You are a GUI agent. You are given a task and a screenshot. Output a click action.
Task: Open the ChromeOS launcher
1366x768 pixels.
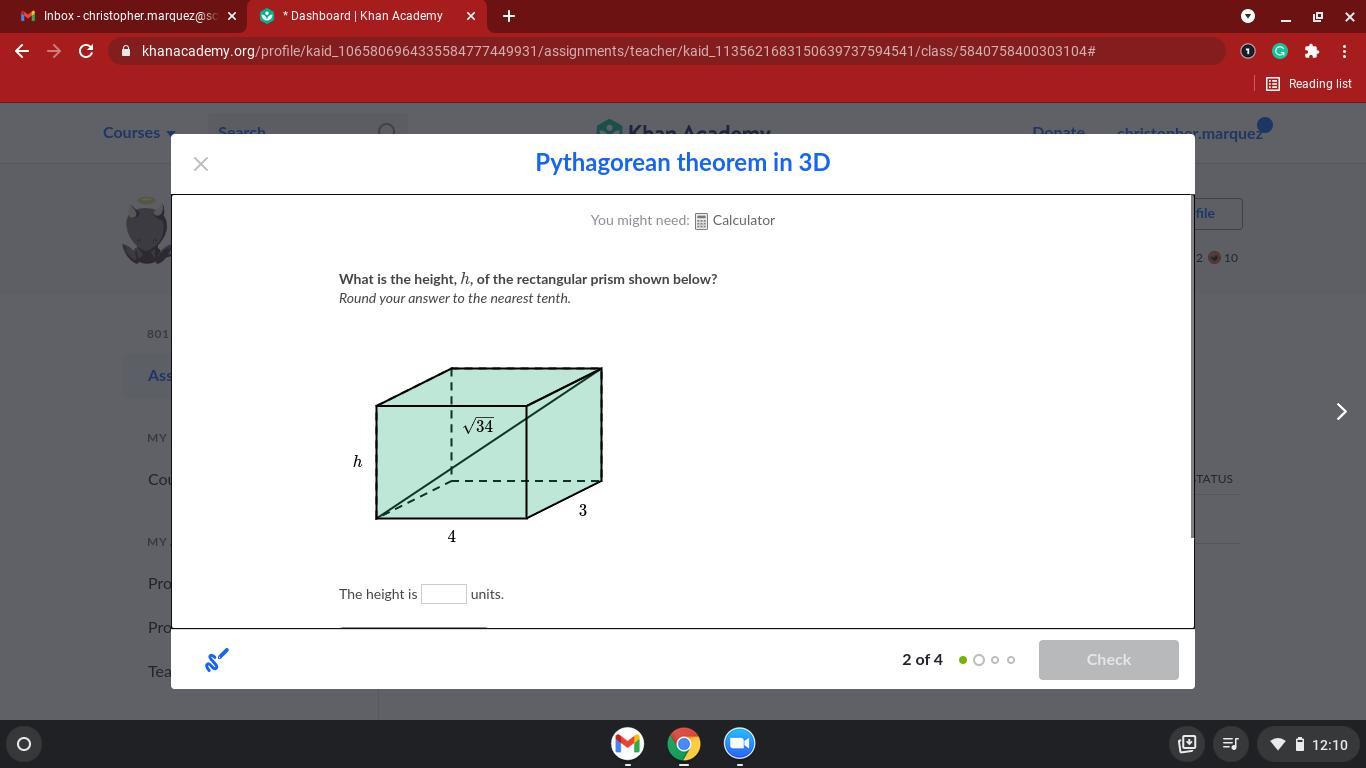pos(24,744)
